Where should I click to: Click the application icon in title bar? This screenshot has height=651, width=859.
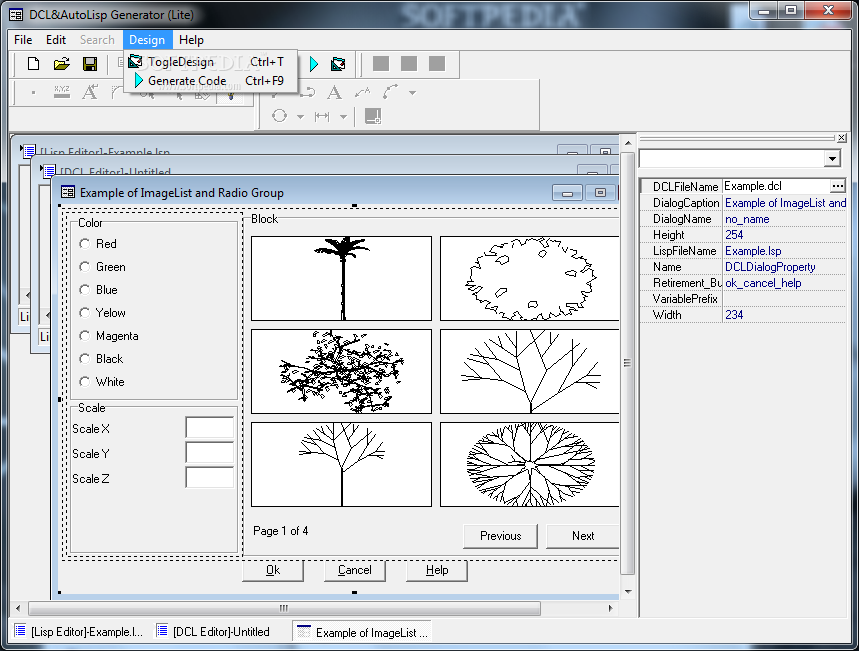coord(16,15)
